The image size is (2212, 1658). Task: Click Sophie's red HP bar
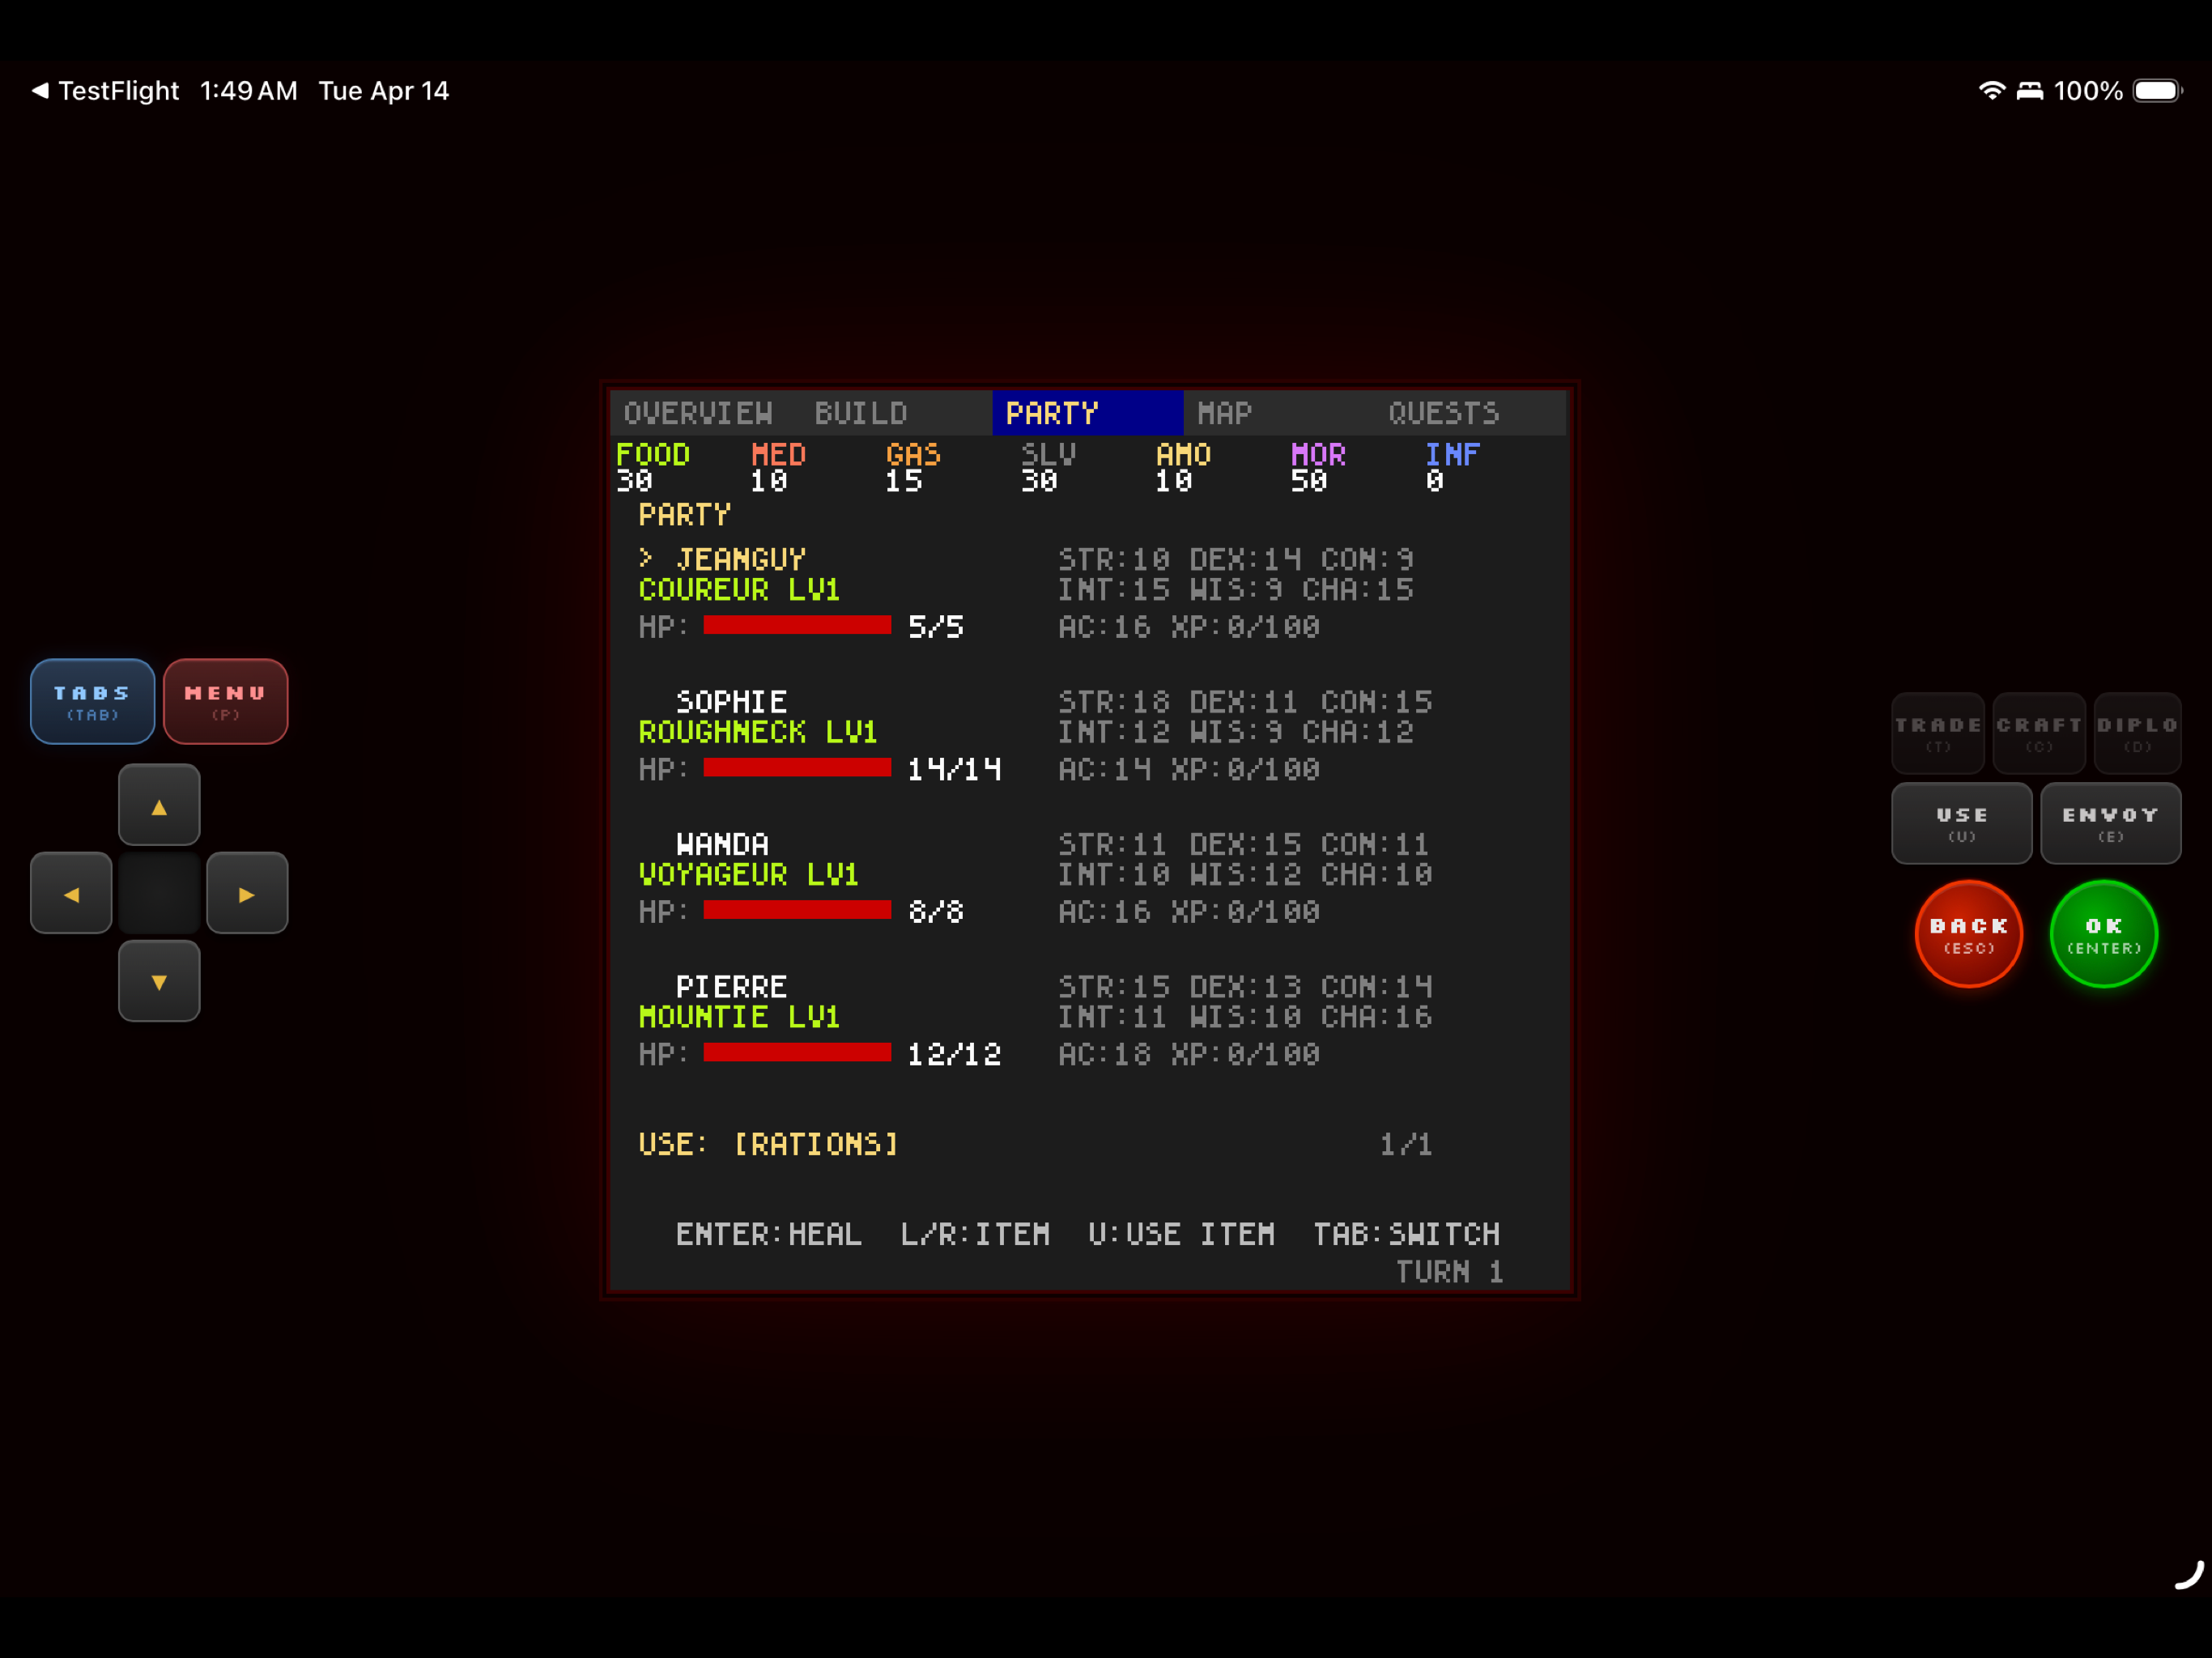(x=797, y=768)
